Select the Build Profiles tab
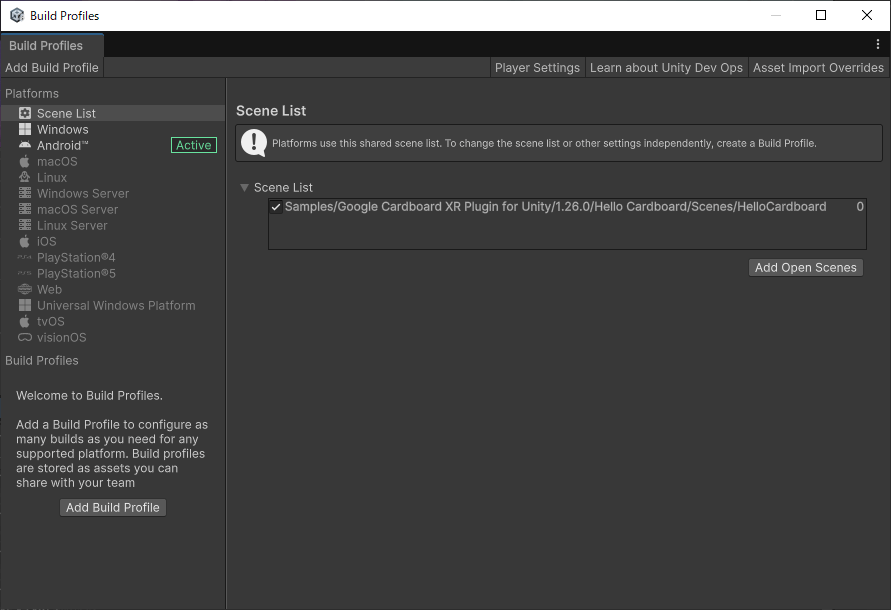This screenshot has height=610, width=891. coord(52,45)
